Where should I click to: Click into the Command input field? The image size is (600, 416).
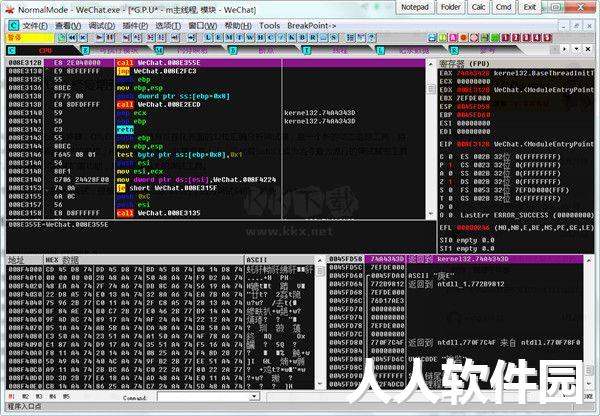coord(204,397)
